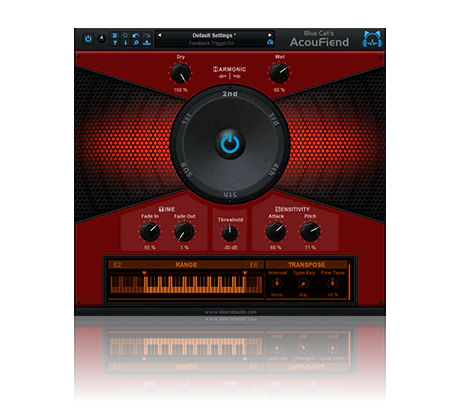
Task: Click the 'Range' header label
Action: coord(186,265)
